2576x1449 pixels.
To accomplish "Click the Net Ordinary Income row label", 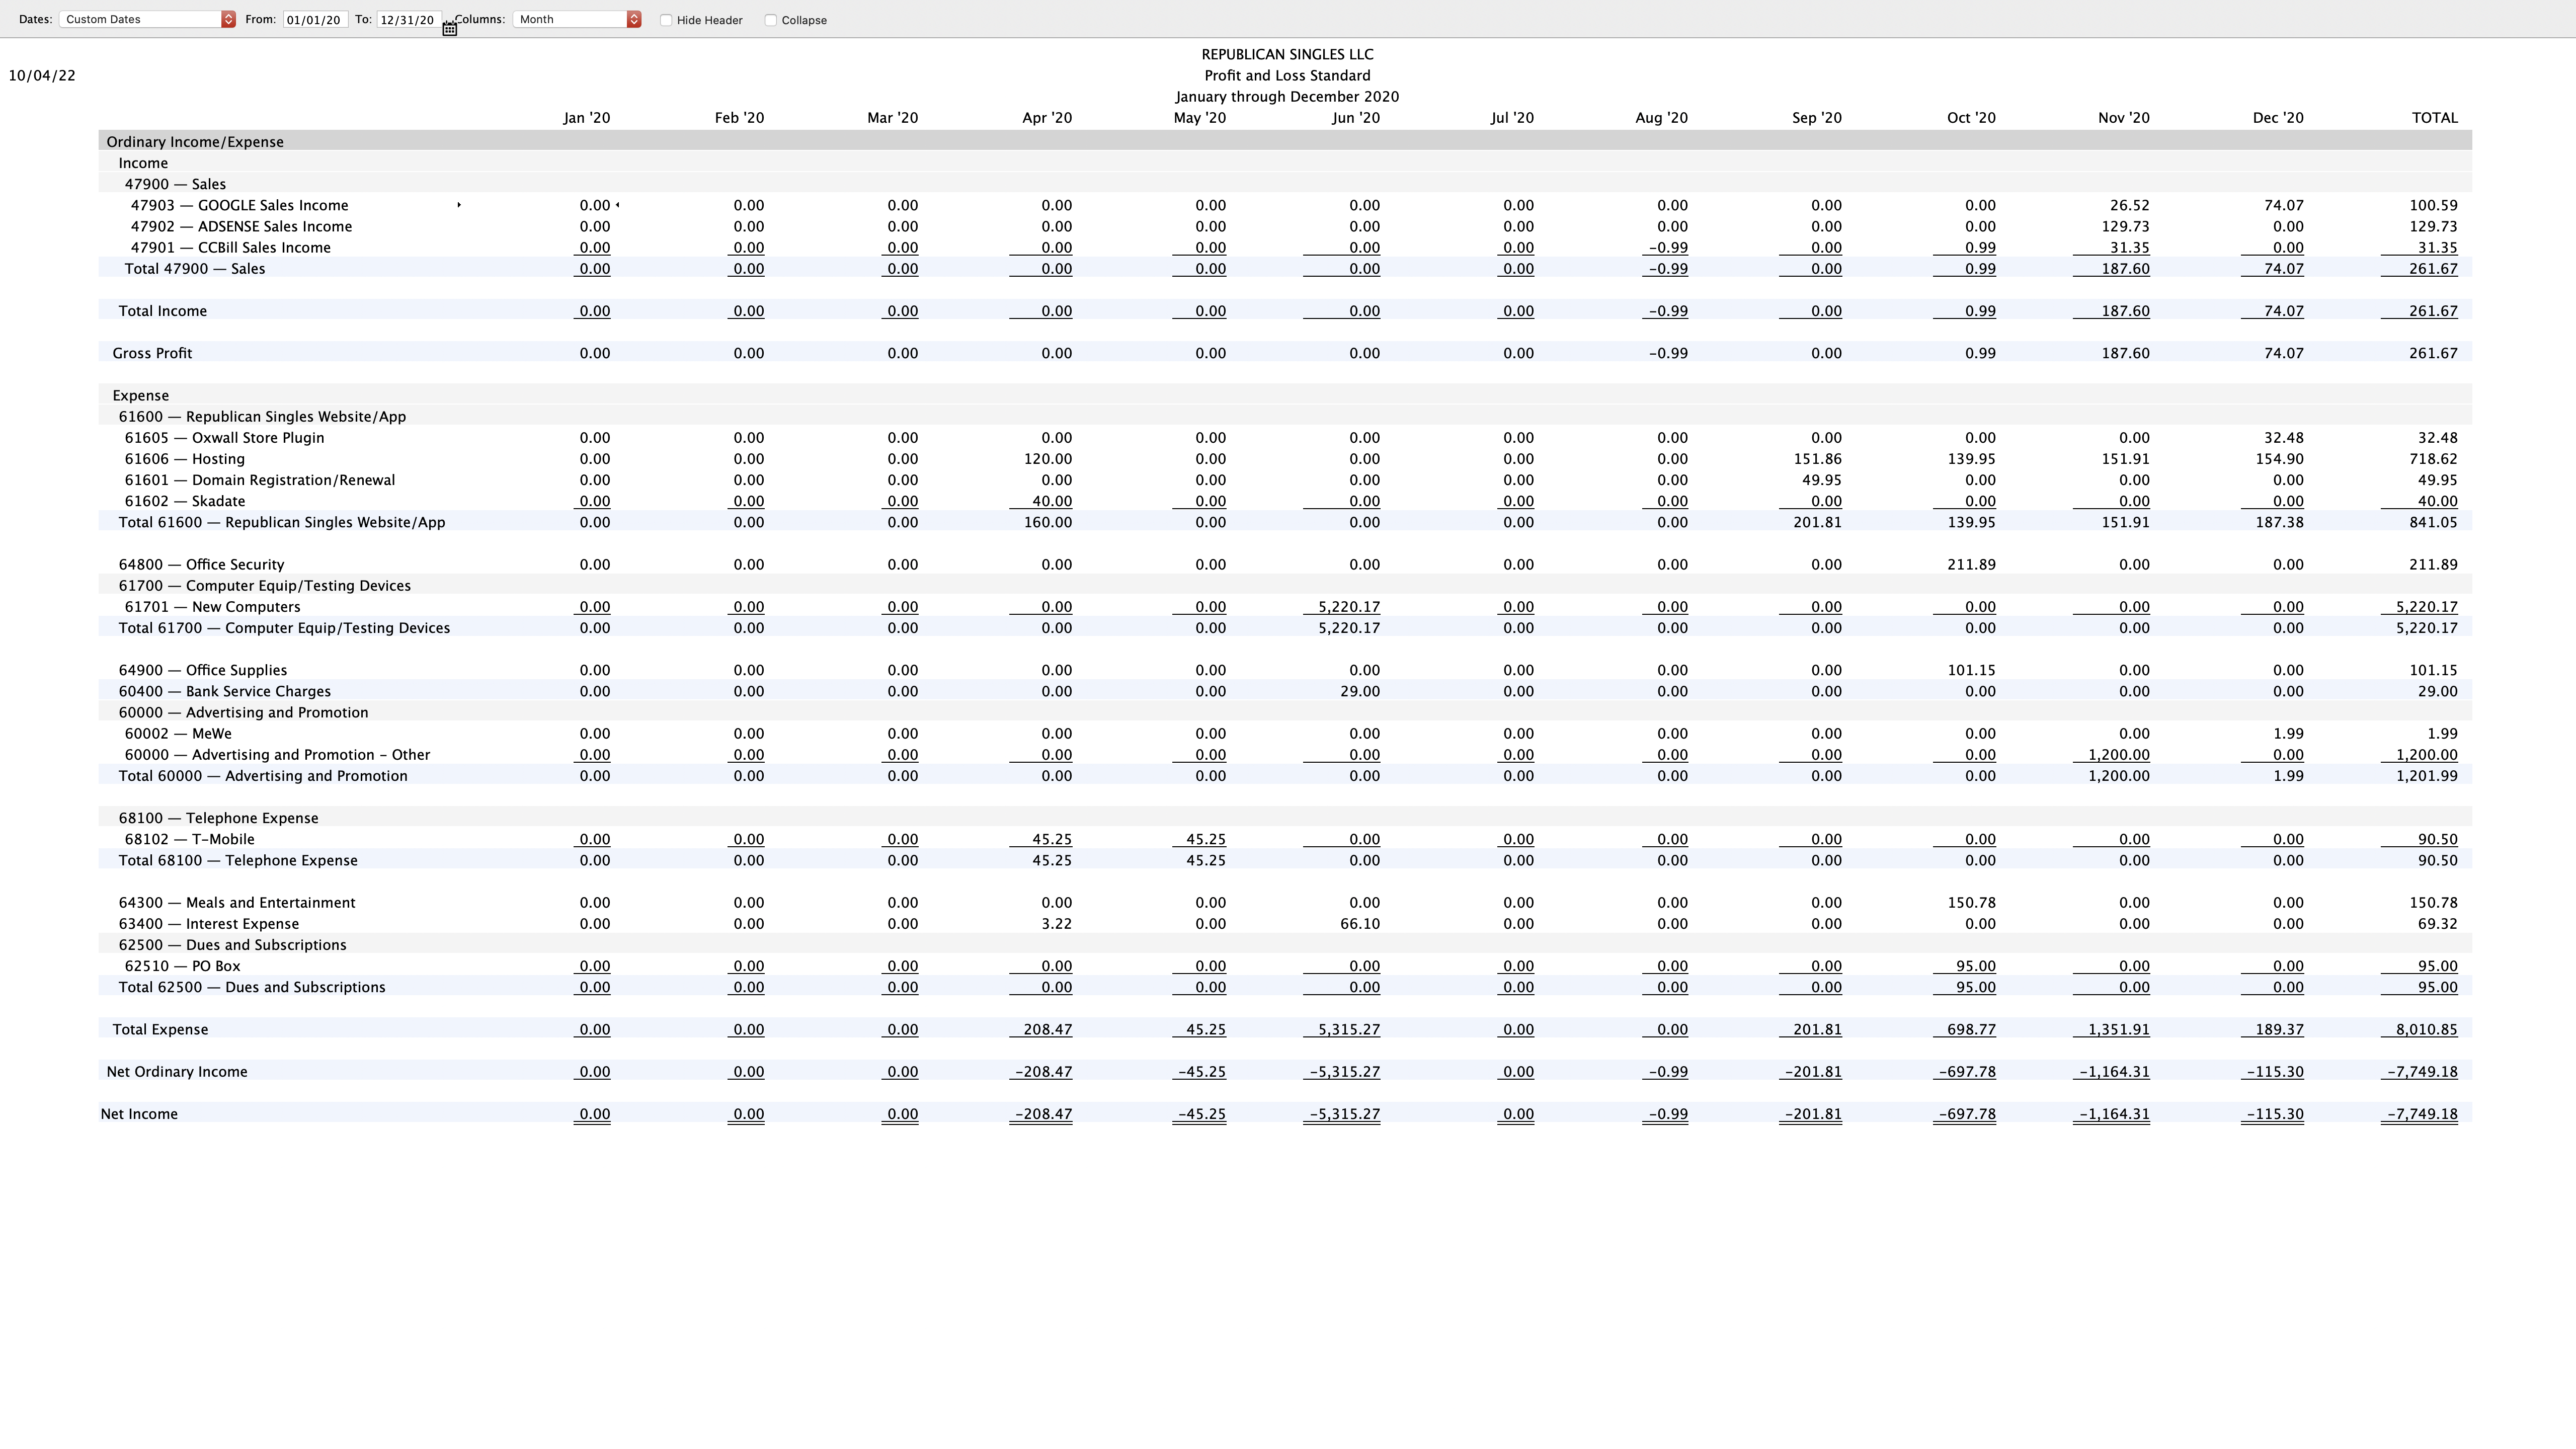I will [177, 1072].
